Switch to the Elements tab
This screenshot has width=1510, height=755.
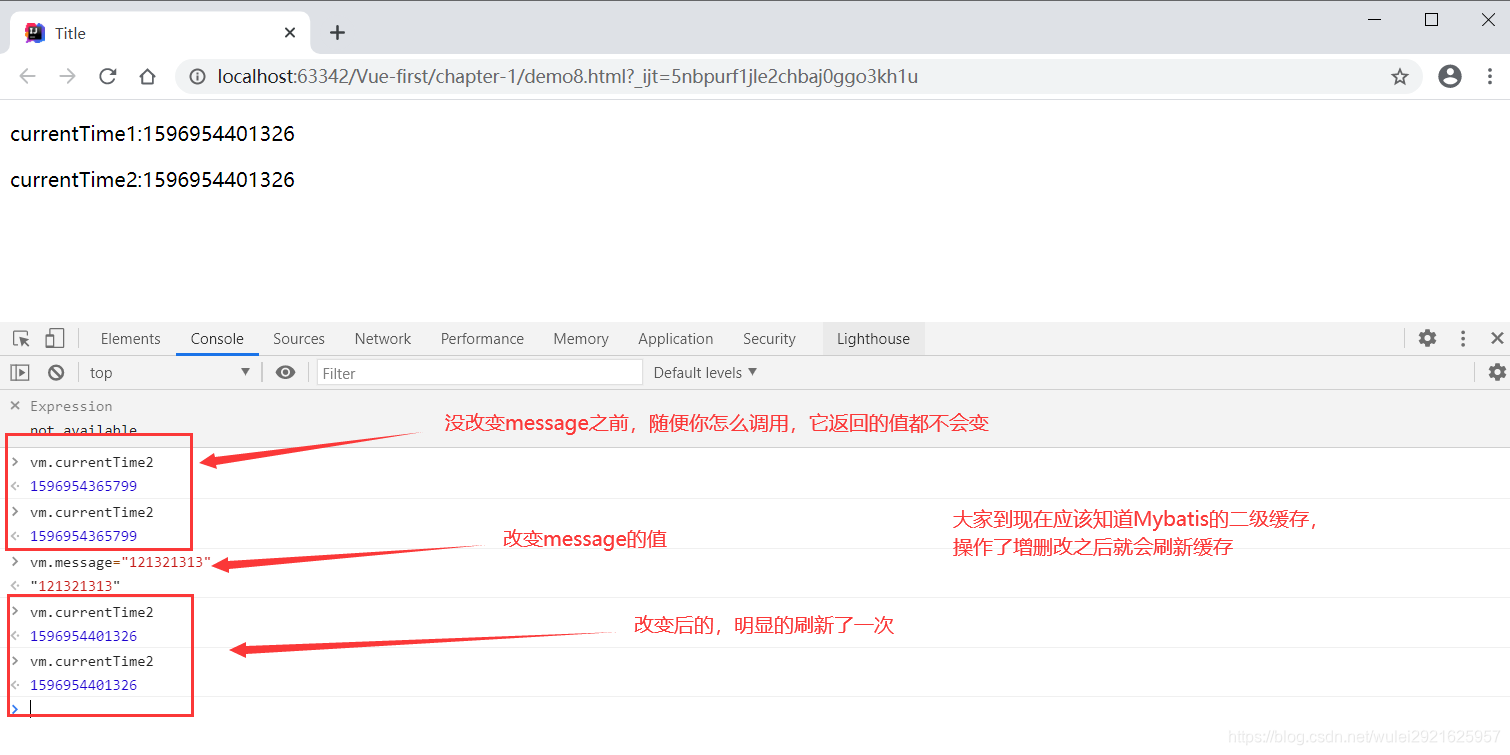point(130,339)
